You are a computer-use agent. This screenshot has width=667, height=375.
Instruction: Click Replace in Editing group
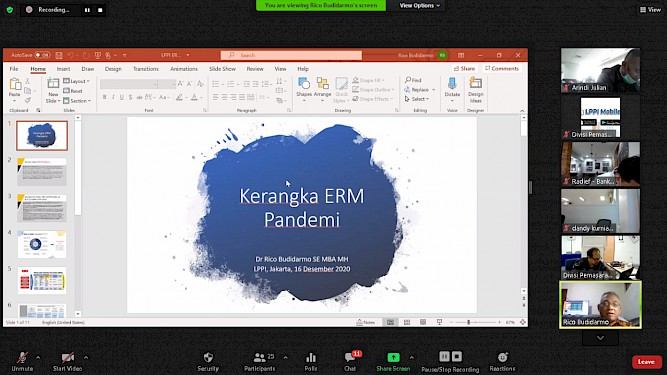click(x=419, y=90)
